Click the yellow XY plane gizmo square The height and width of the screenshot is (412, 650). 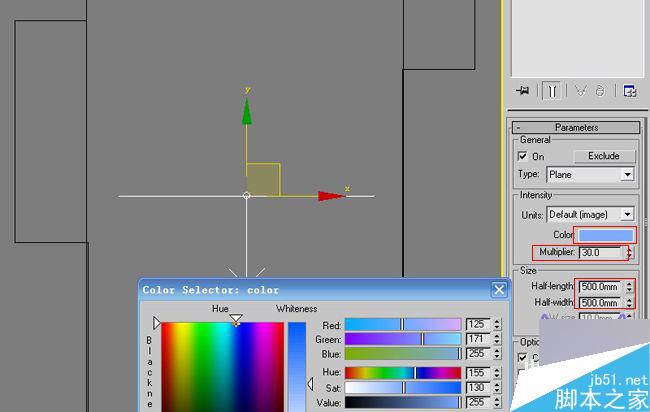click(263, 179)
